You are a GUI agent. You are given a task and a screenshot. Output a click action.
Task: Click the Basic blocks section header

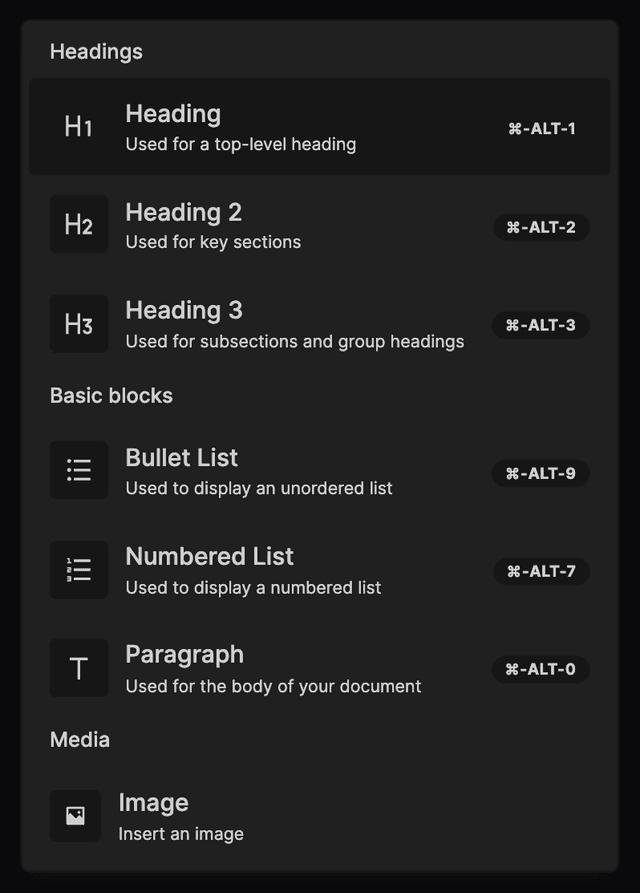tap(111, 395)
